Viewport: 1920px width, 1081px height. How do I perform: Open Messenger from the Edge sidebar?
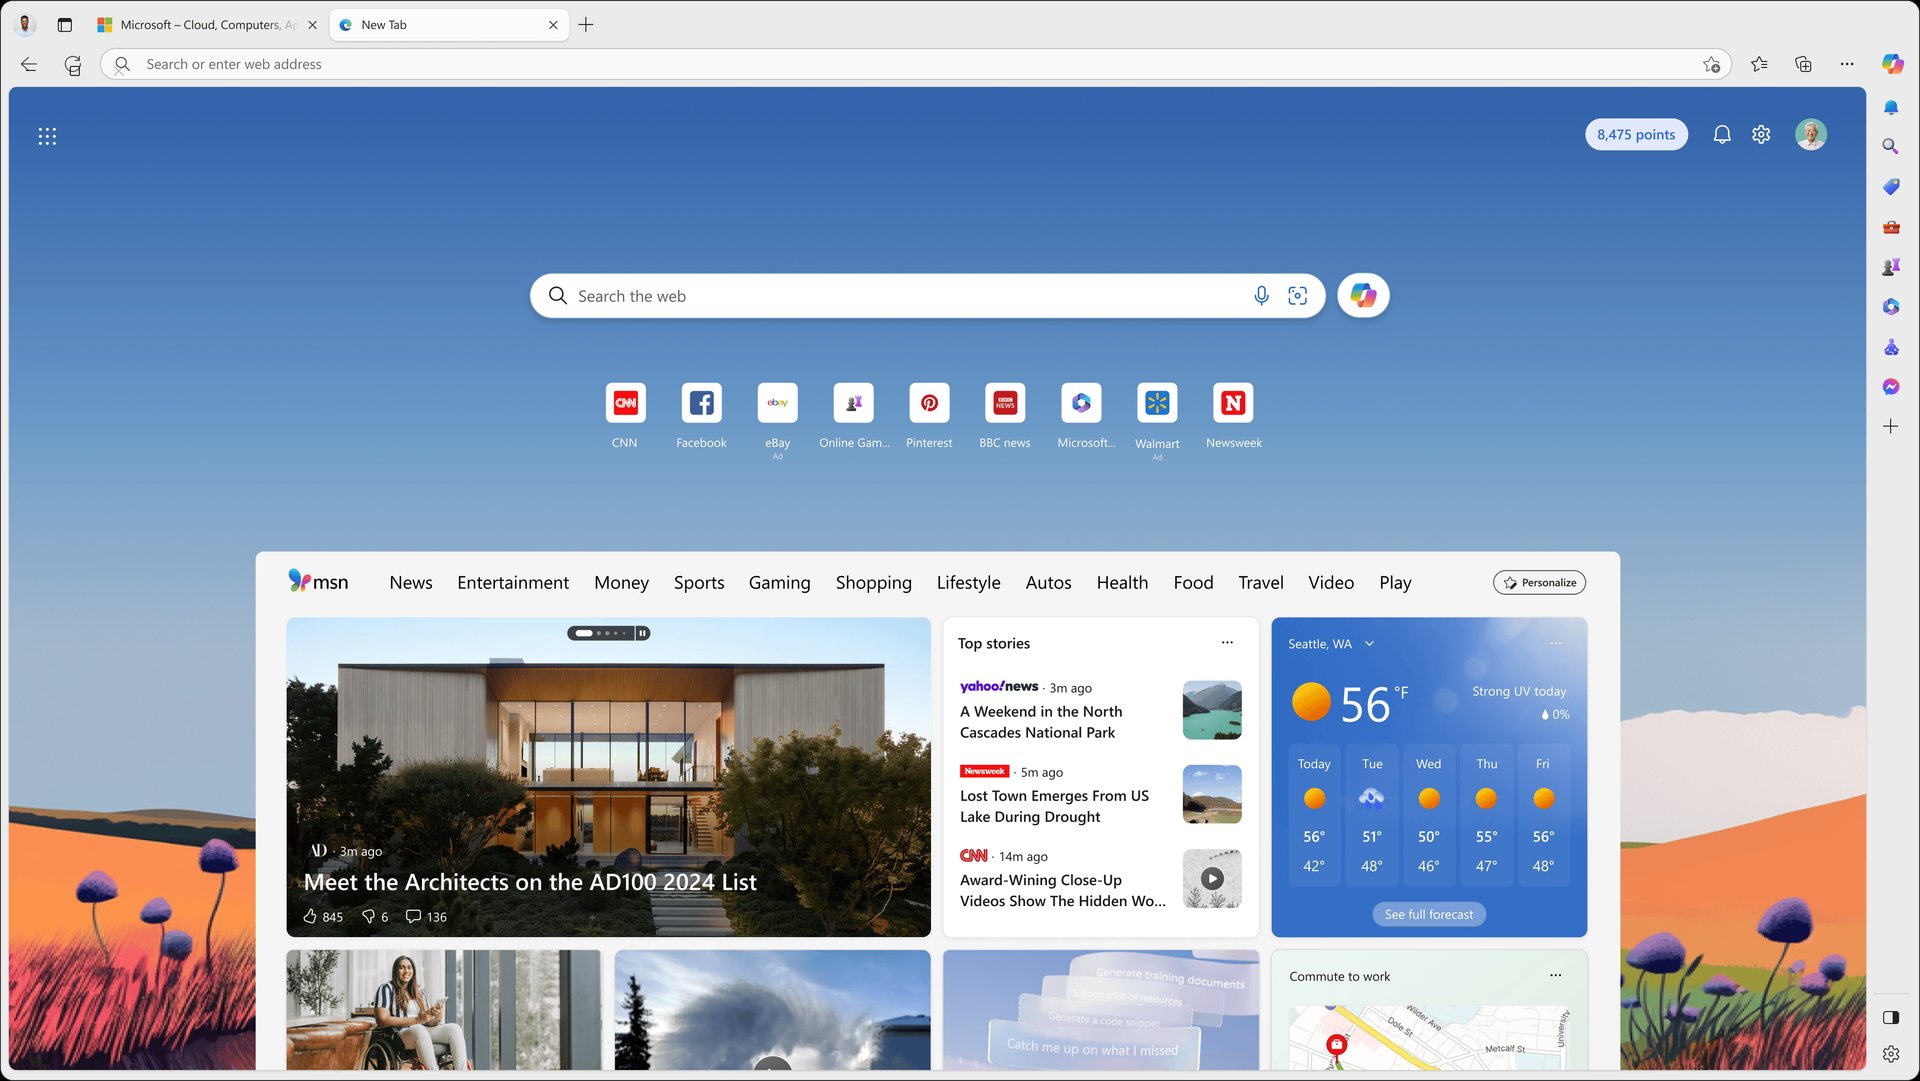(x=1891, y=386)
